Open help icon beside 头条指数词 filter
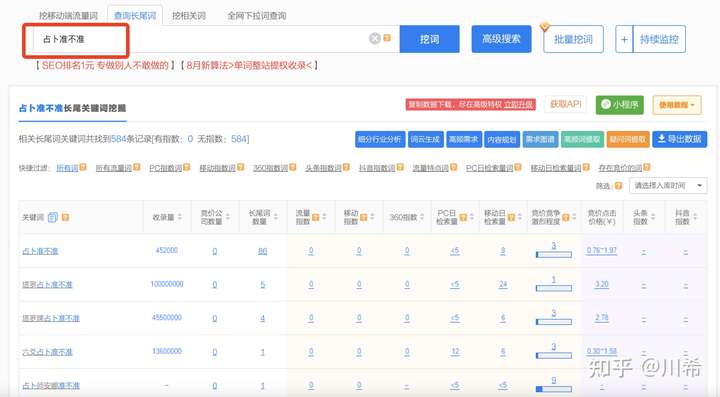This screenshot has width=720, height=397. 346,168
